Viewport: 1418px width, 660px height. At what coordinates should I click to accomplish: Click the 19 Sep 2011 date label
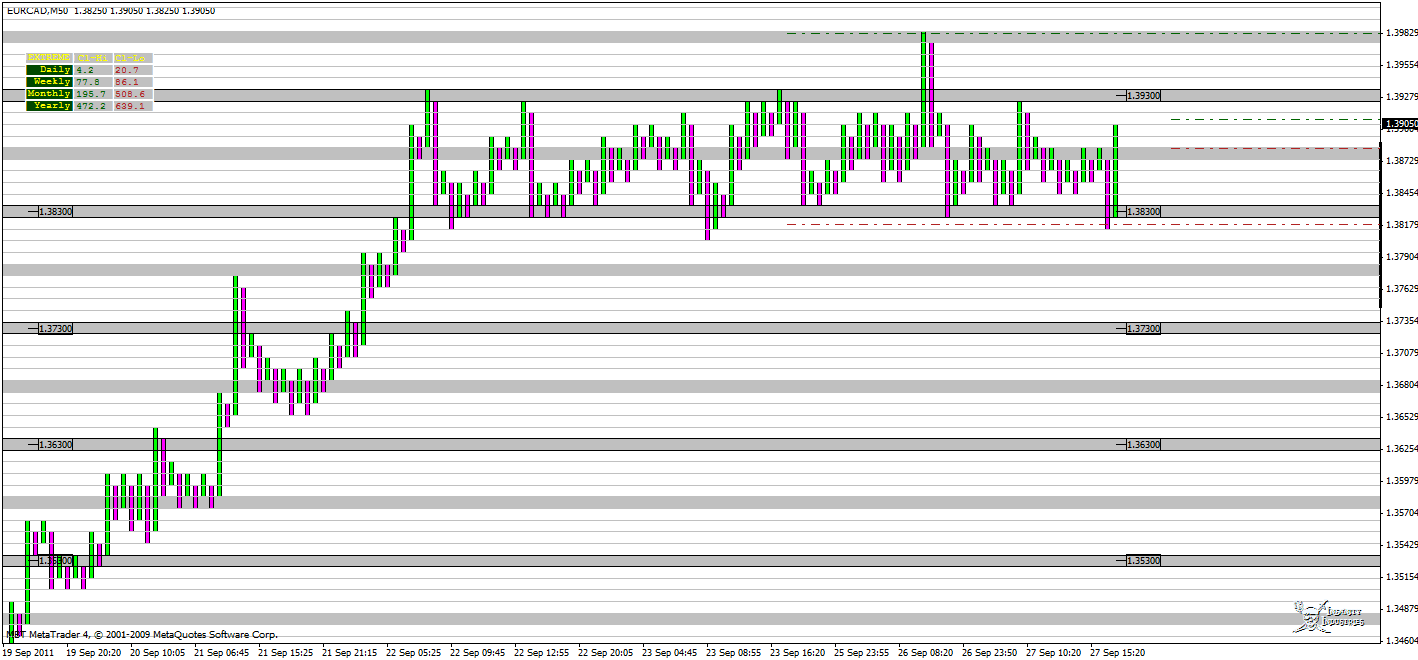coord(29,653)
